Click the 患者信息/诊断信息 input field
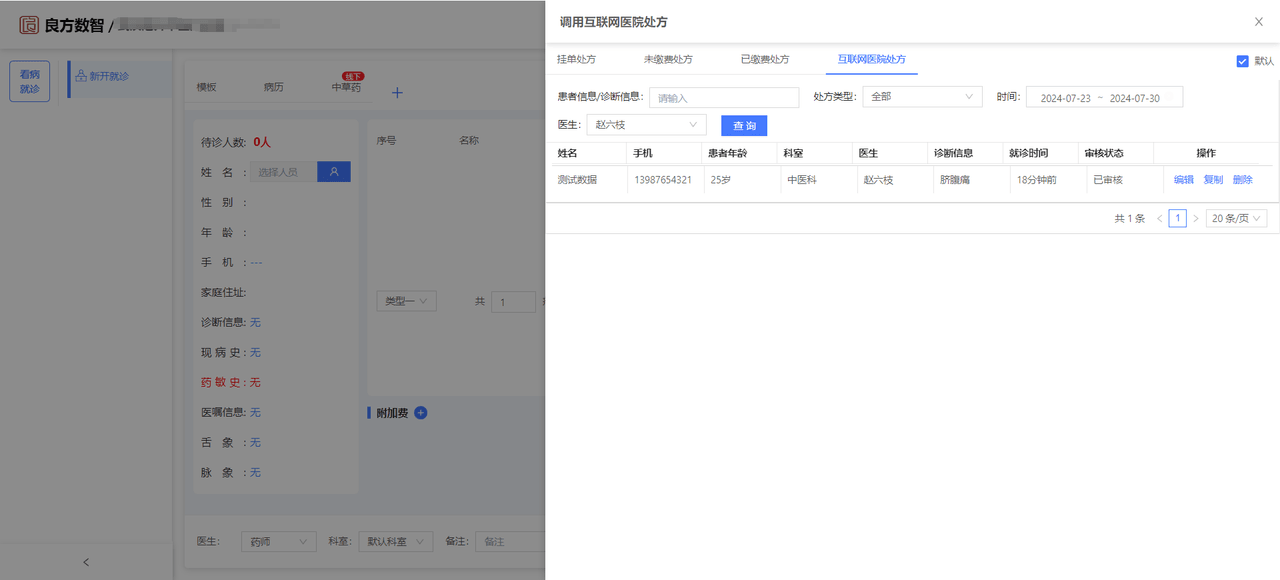The width and height of the screenshot is (1280, 580). [724, 98]
